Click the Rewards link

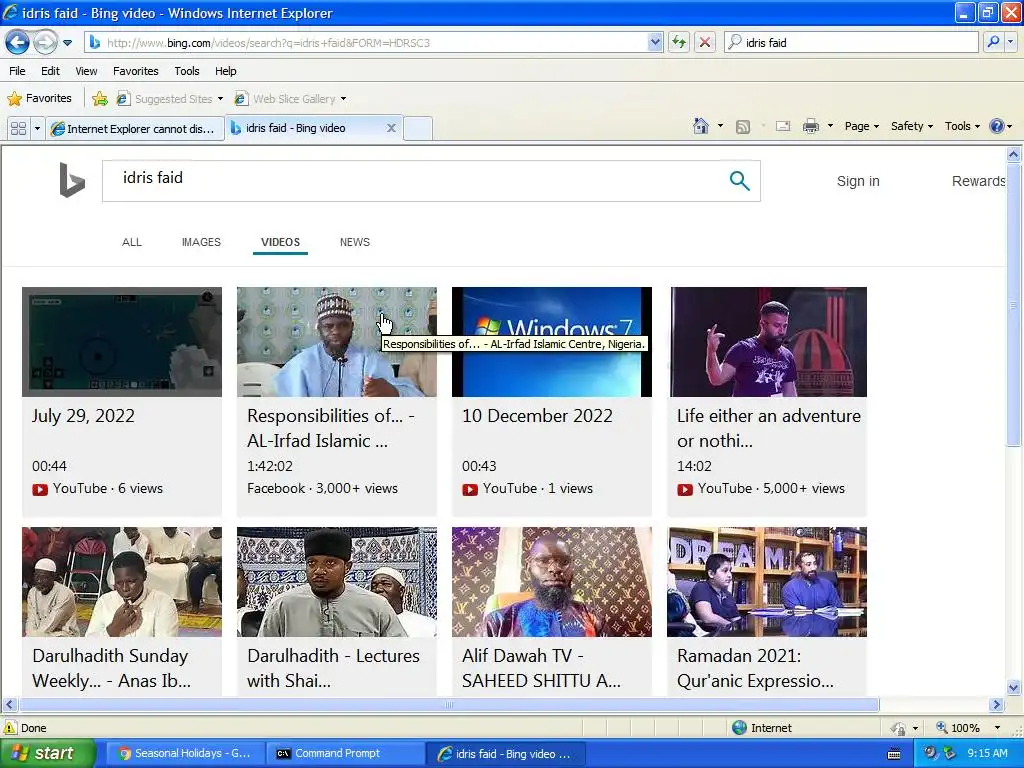[x=978, y=182]
